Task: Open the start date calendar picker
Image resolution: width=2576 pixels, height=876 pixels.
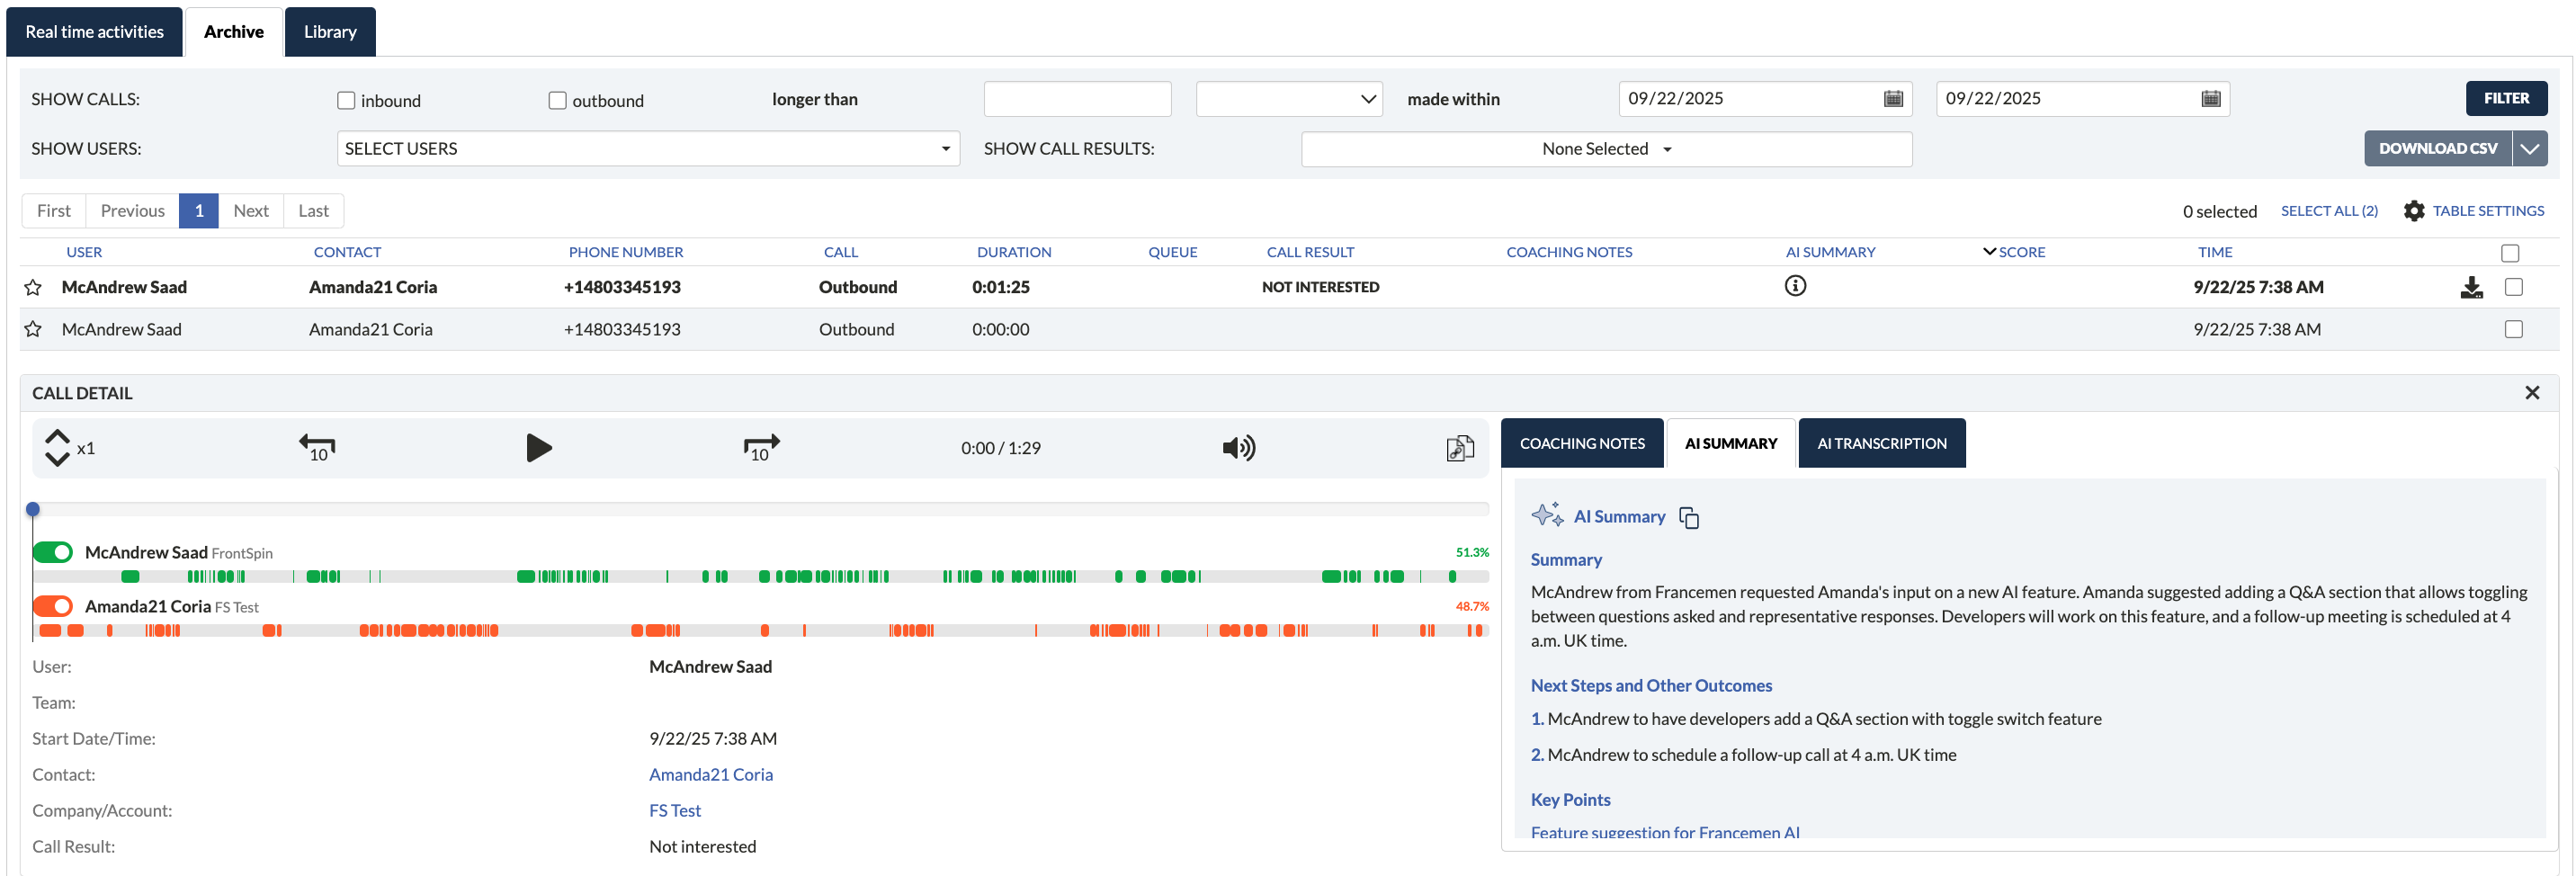Action: 1893,99
